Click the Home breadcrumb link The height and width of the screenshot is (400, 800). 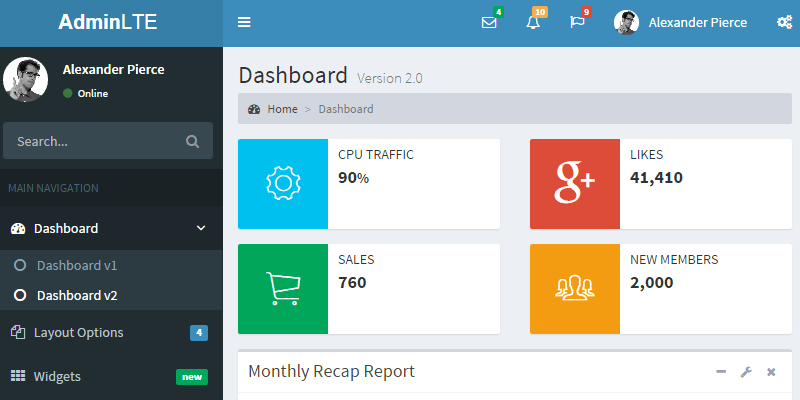tap(281, 109)
